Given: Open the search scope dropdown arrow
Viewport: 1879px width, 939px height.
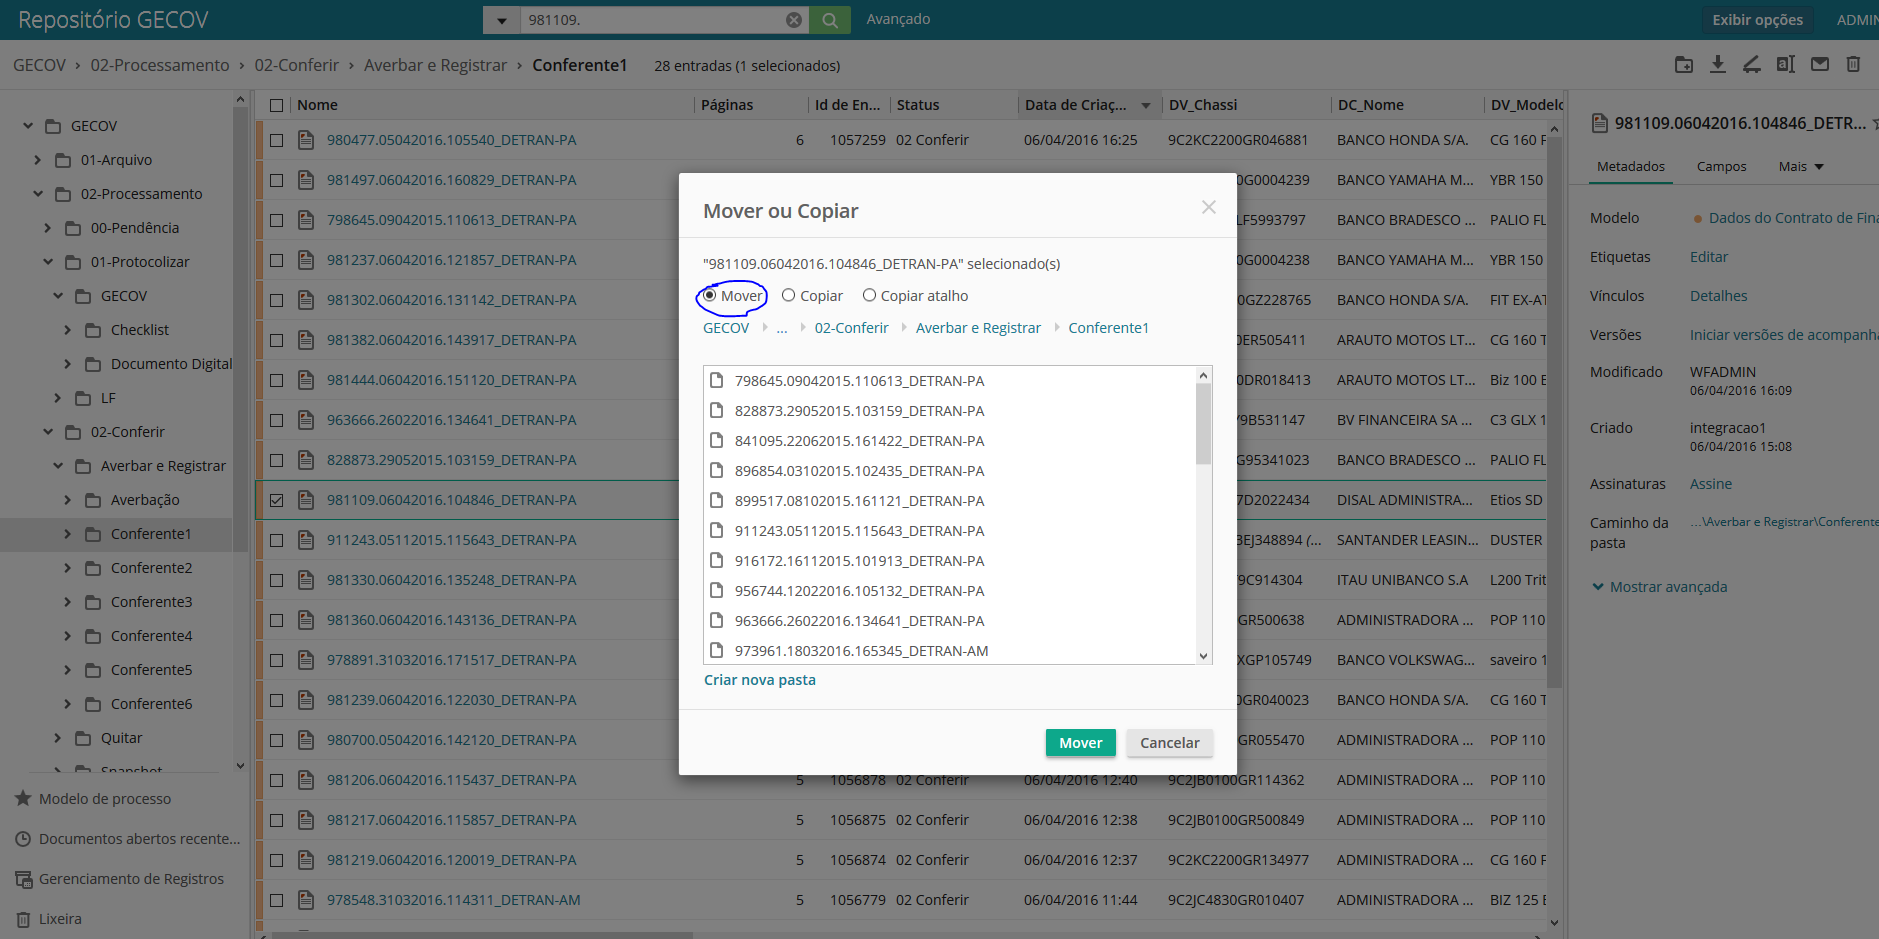Looking at the screenshot, I should point(502,20).
